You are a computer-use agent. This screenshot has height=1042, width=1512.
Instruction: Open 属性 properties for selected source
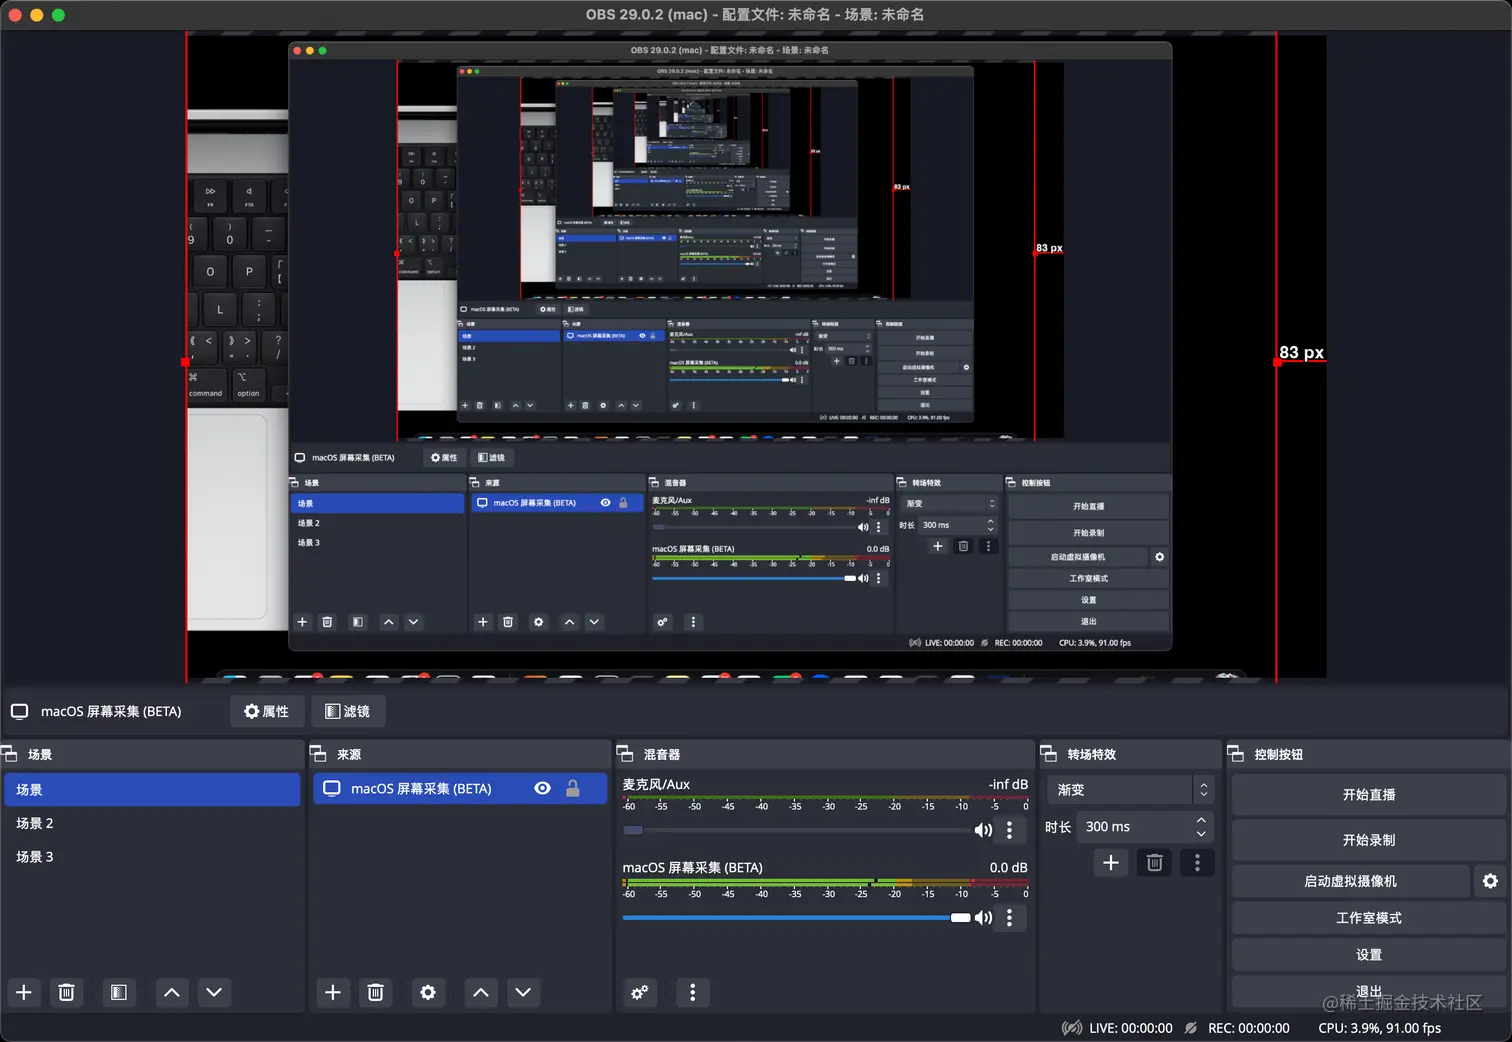click(266, 711)
